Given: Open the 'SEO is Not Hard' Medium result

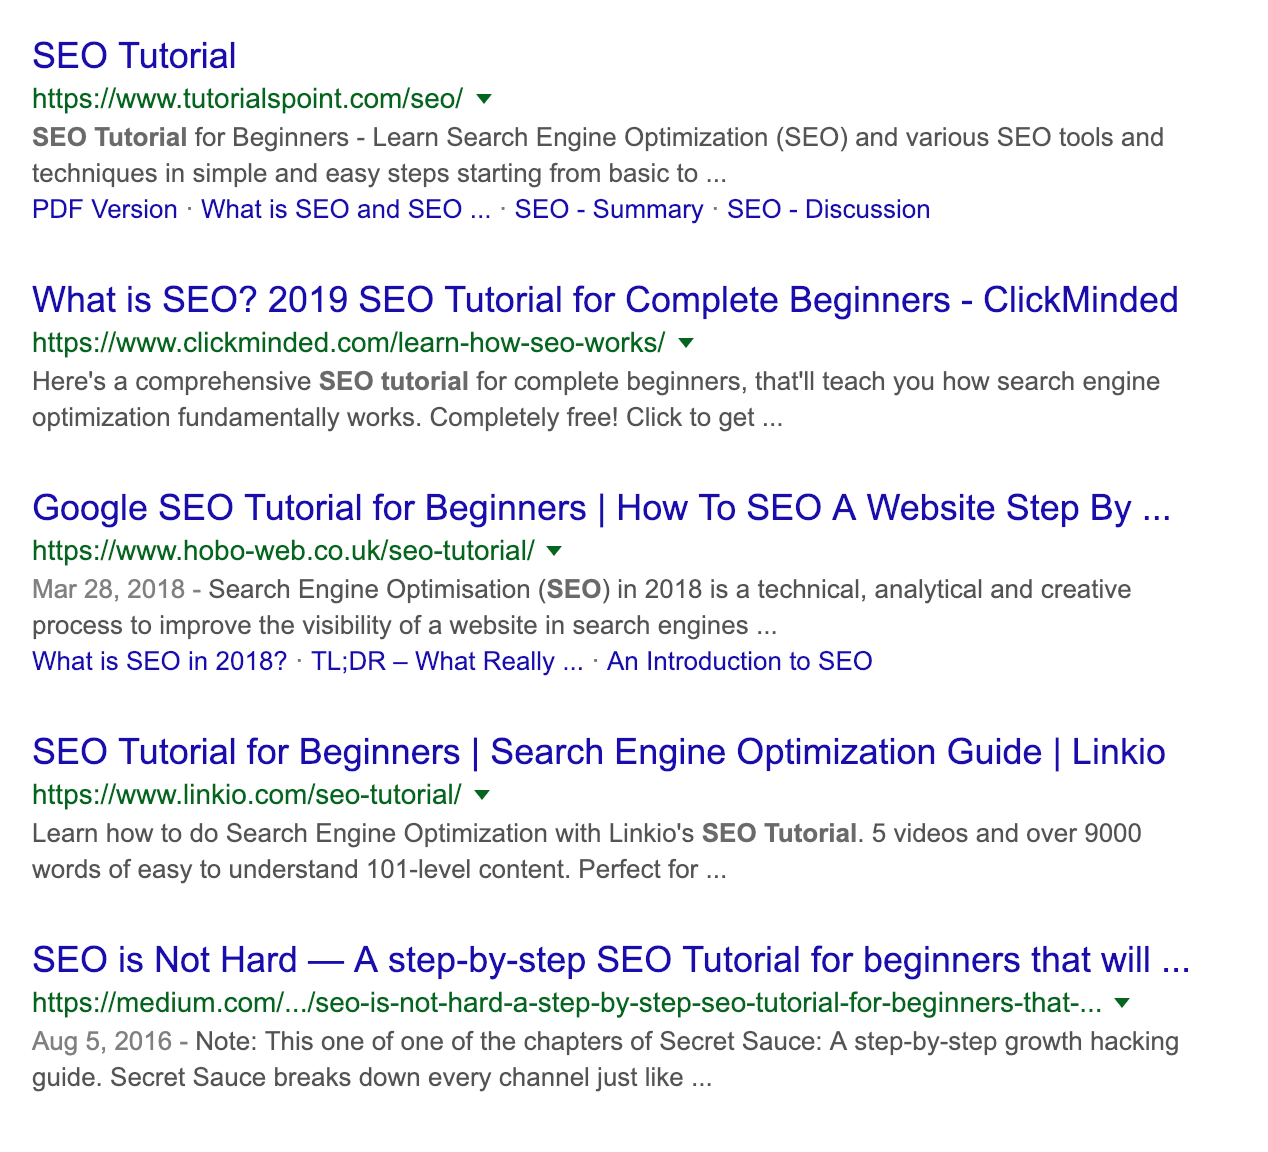Looking at the screenshot, I should pos(610,960).
